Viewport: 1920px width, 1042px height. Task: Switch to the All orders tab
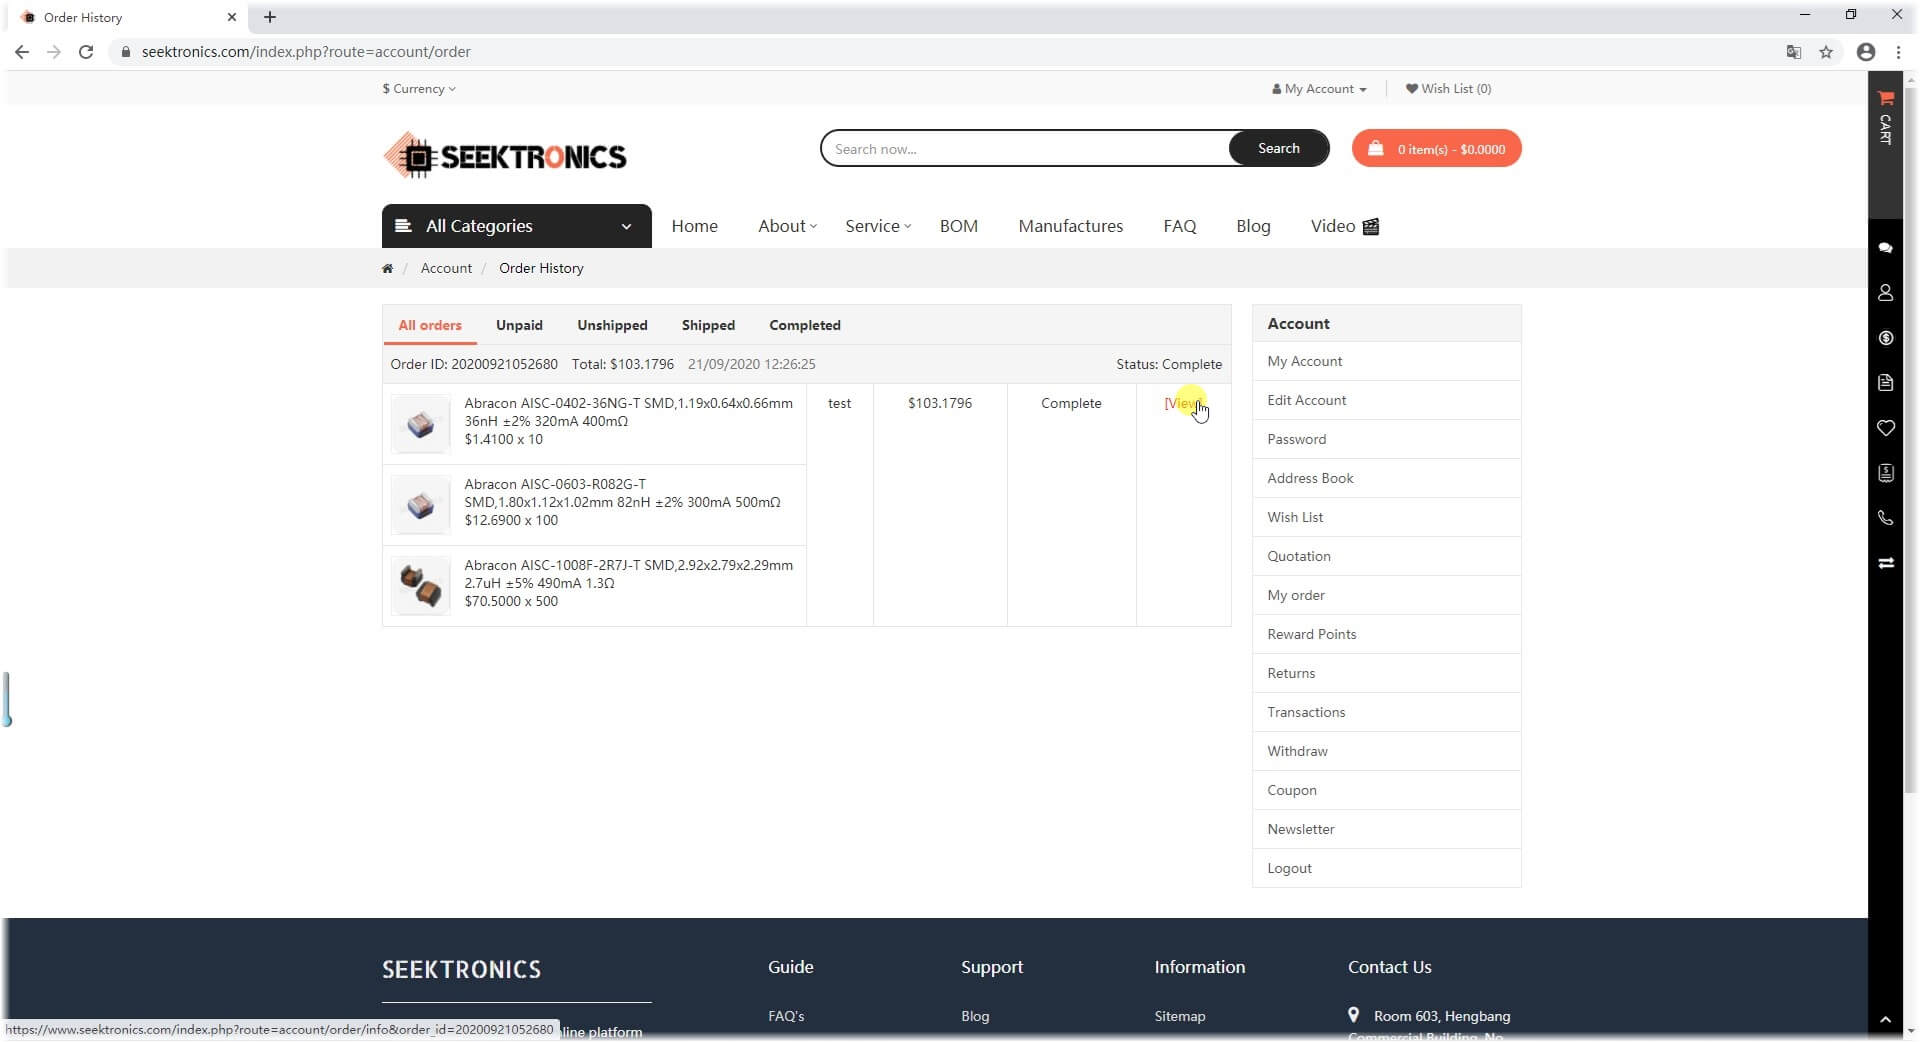[x=430, y=325]
